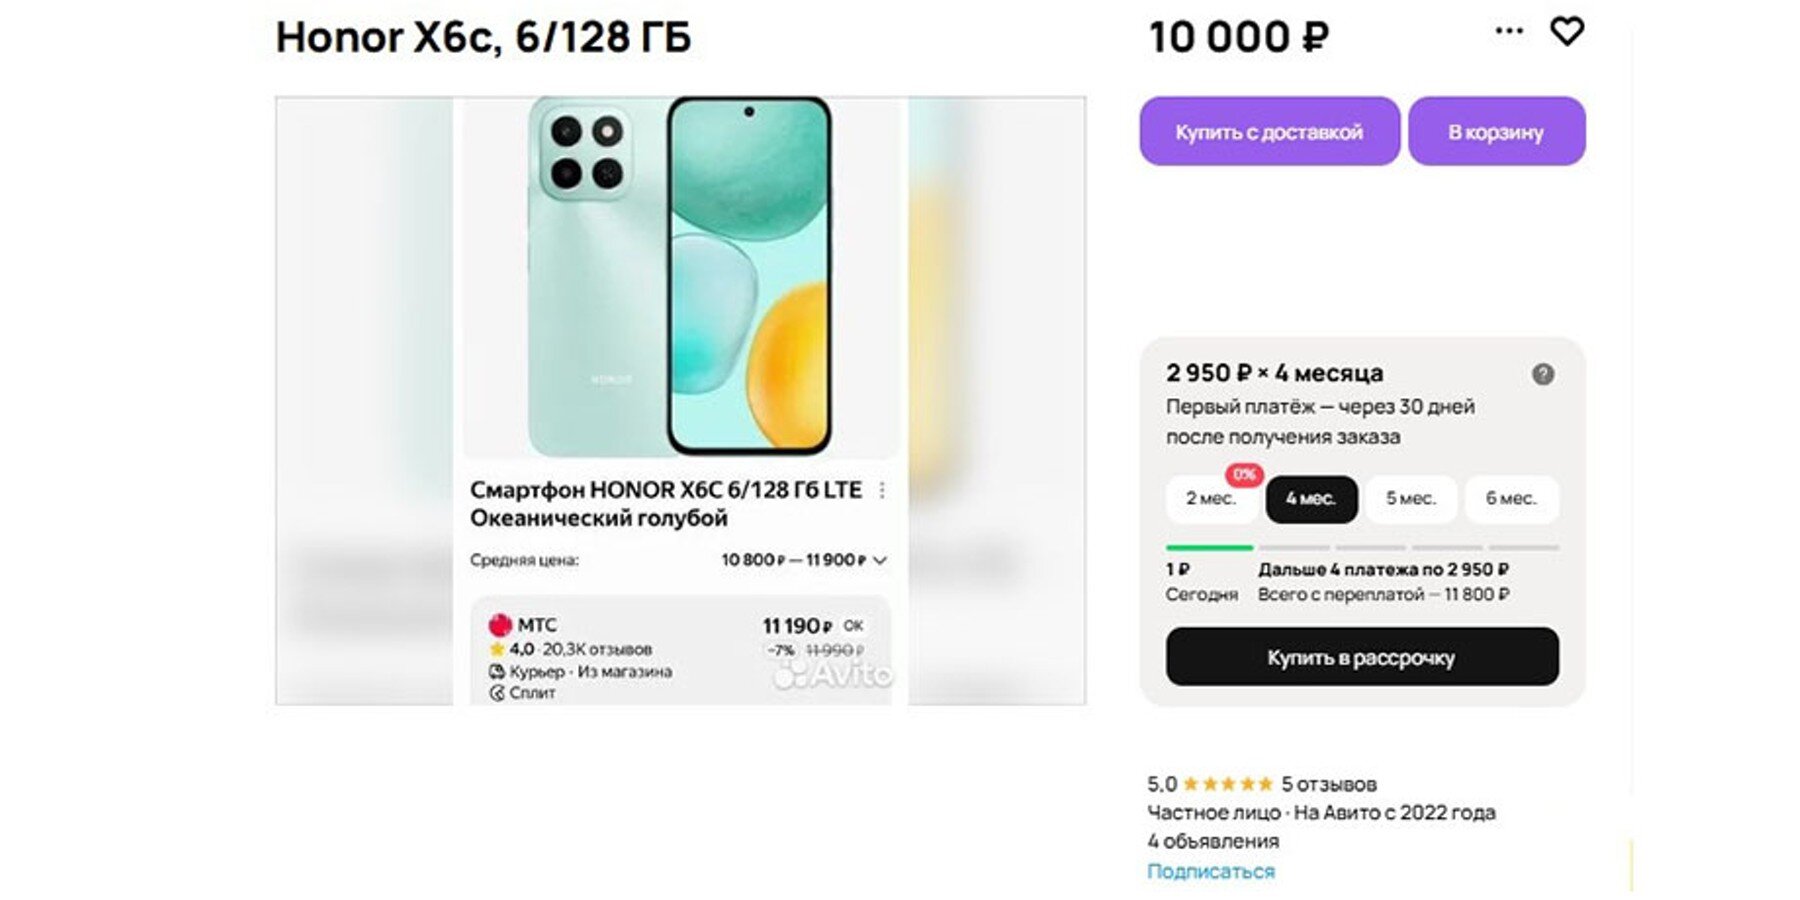Add item via В корзину button
Image resolution: width=1800 pixels, height=900 pixels.
tap(1496, 132)
